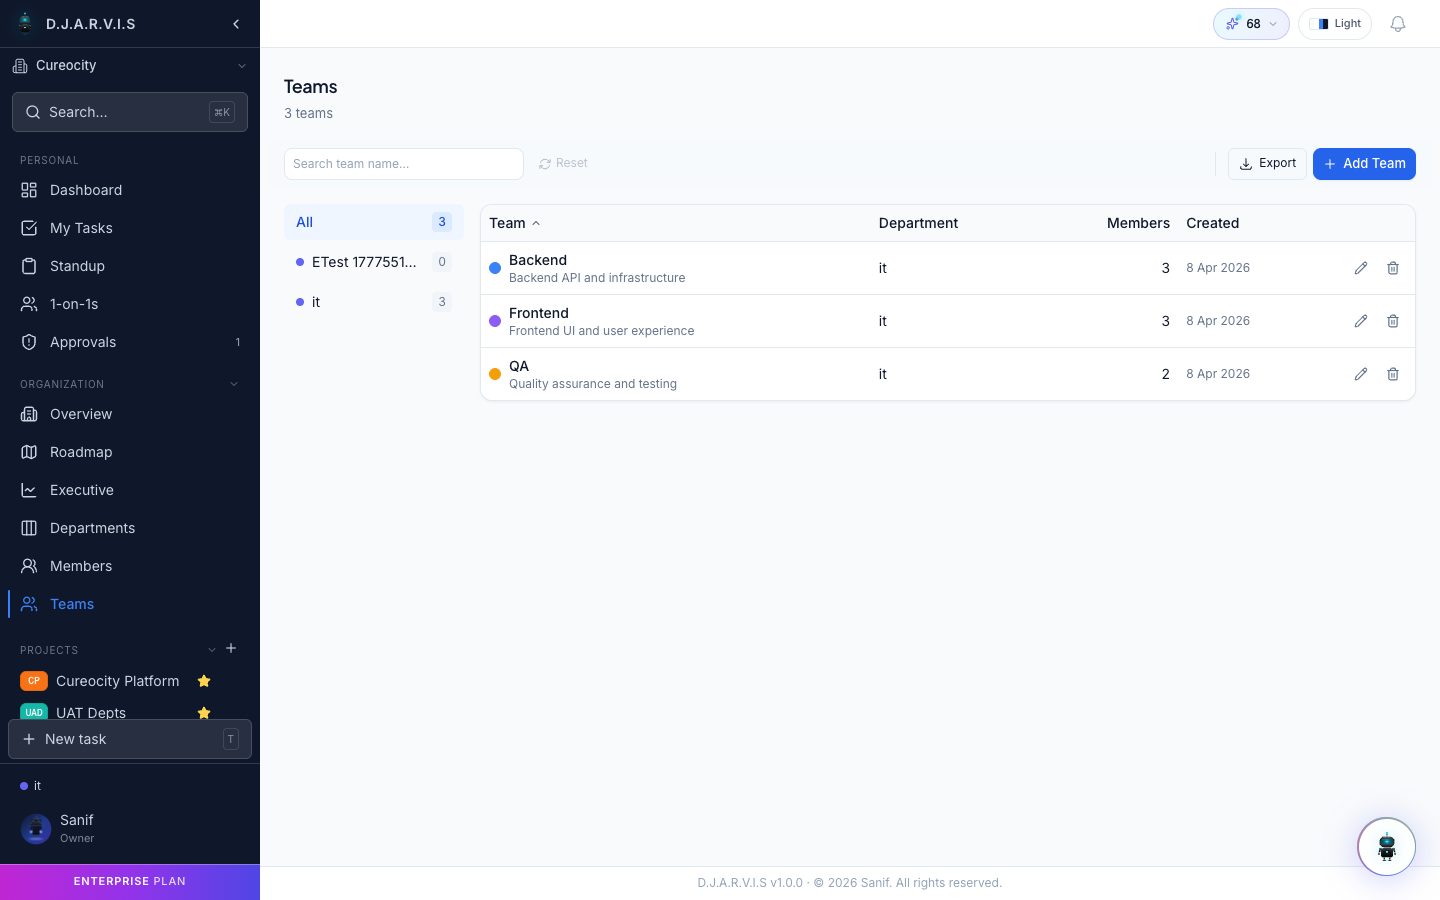Reset the team filters
The image size is (1440, 900).
tap(563, 163)
